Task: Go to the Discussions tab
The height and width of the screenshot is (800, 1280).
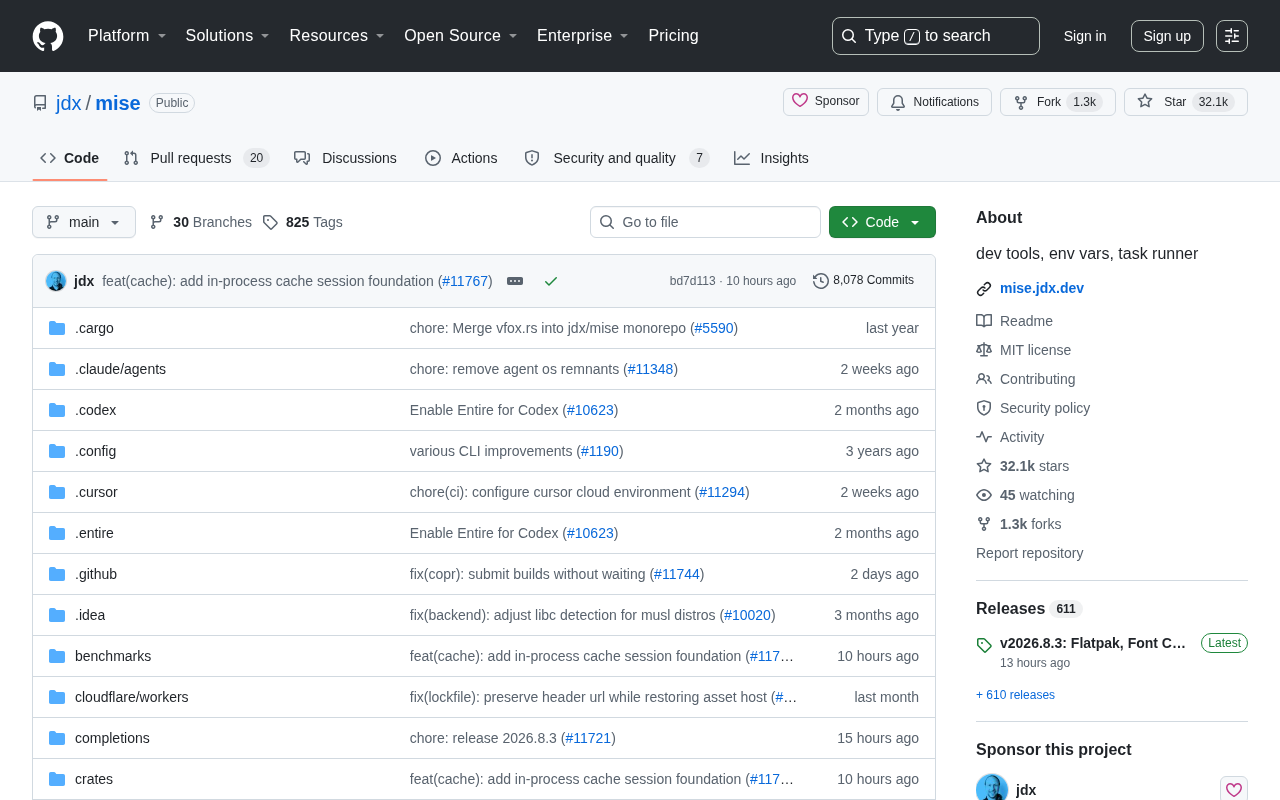Action: click(345, 158)
